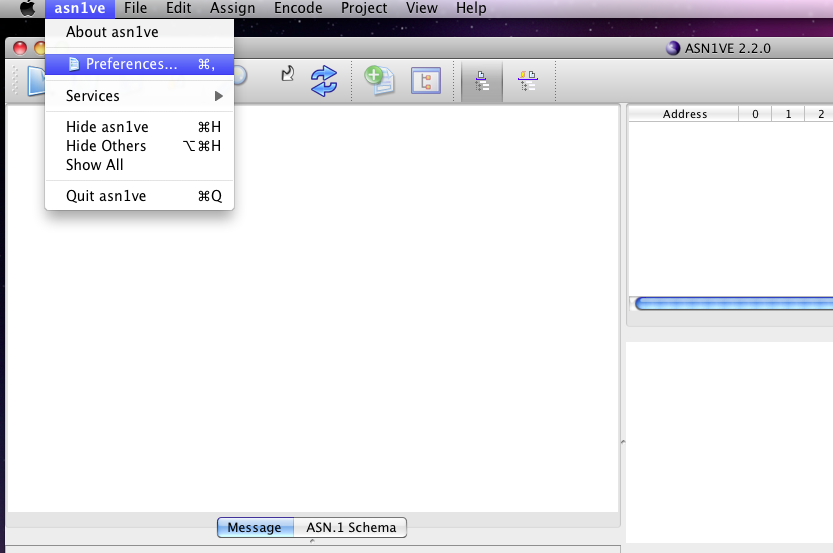Click the small curved-arrow icon in toolbar
This screenshot has height=553, width=833.
click(x=288, y=73)
